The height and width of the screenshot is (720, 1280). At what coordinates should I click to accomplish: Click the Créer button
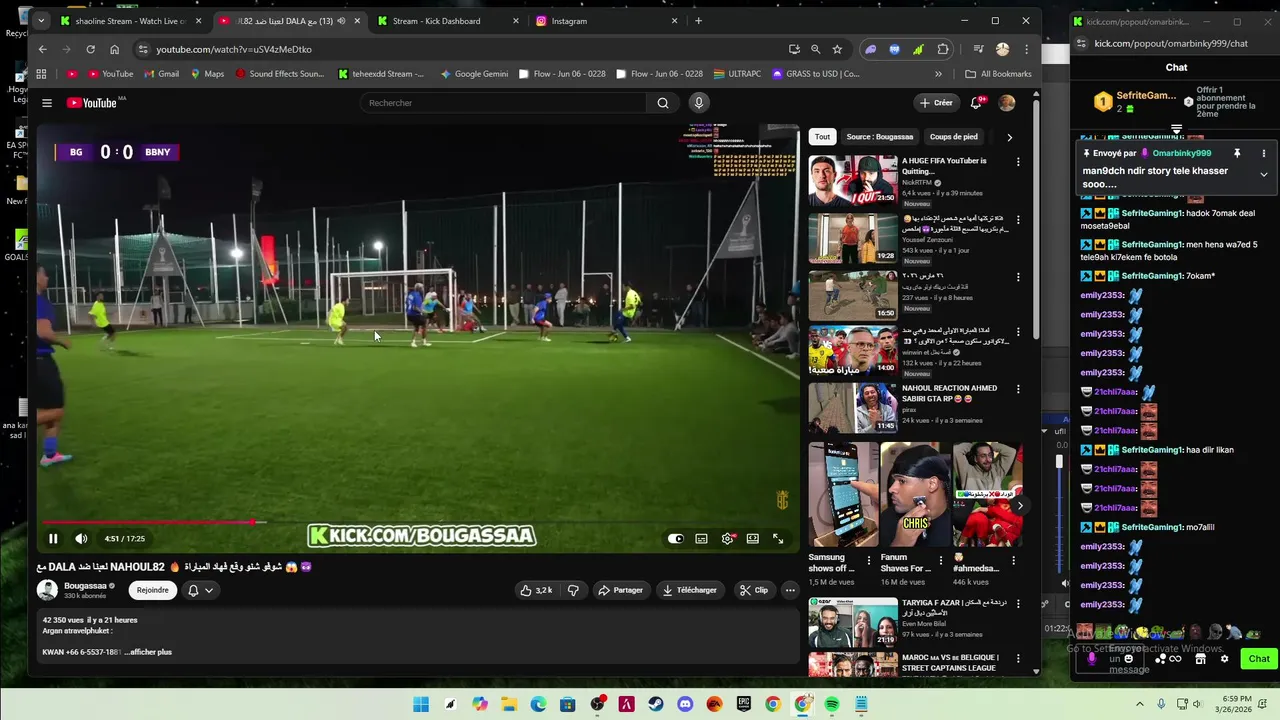coord(937,103)
